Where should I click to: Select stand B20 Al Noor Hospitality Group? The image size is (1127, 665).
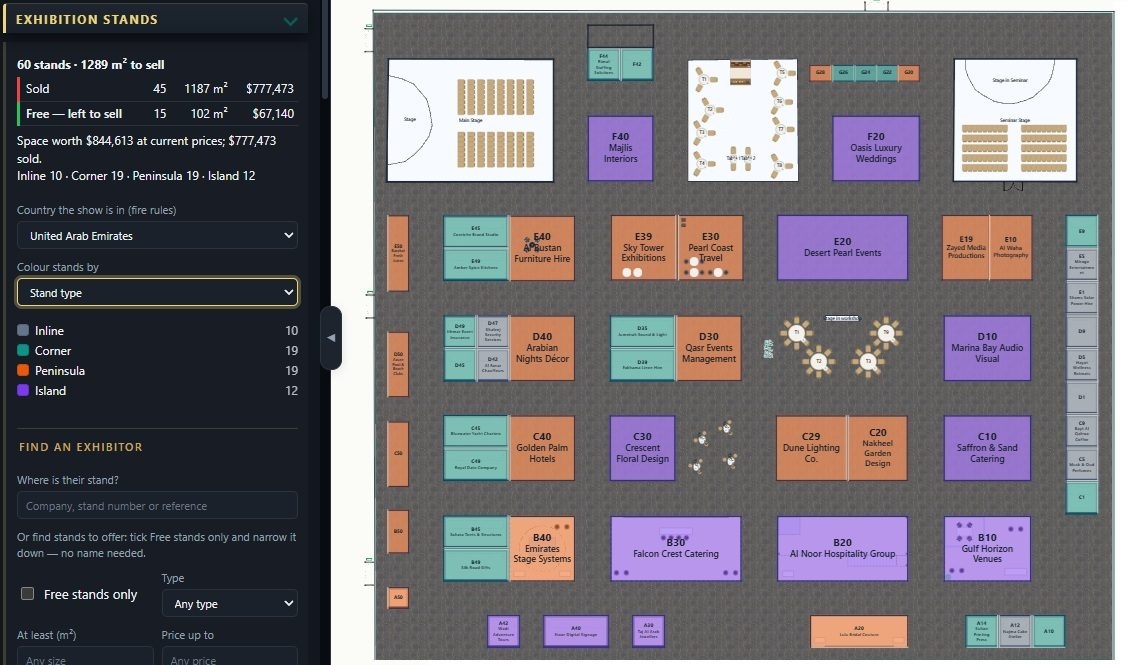click(842, 548)
